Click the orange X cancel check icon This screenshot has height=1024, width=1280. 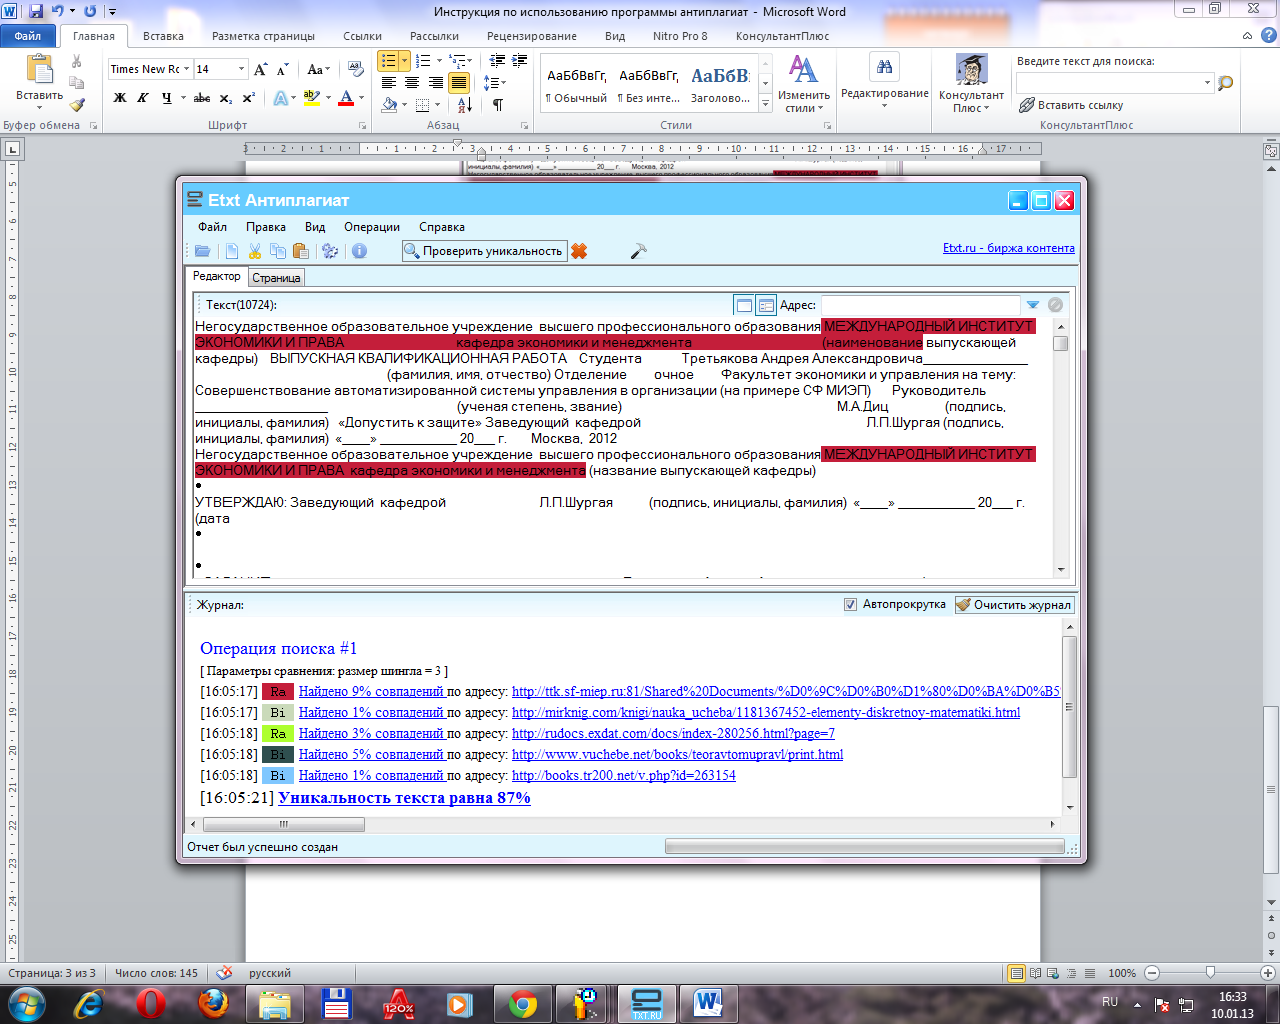579,251
